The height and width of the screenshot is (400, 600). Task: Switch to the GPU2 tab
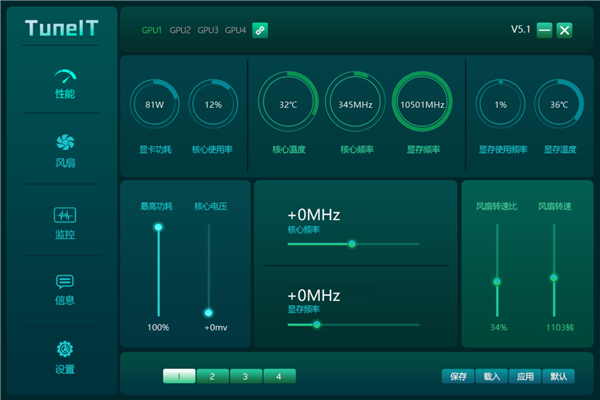coord(180,30)
